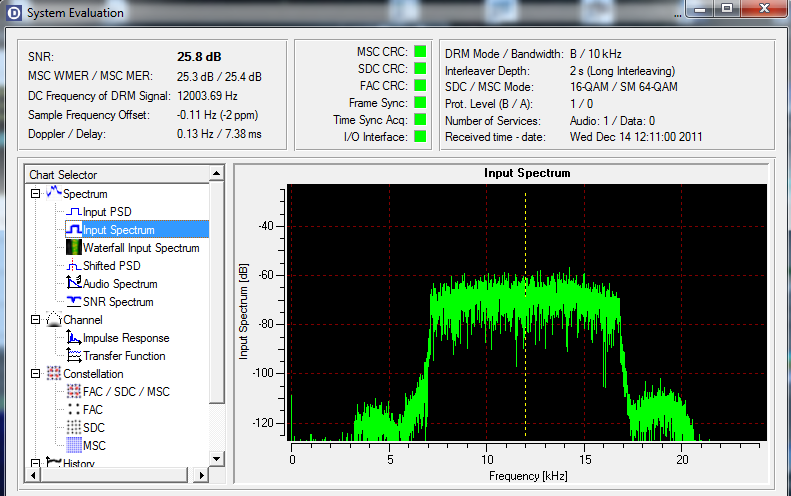Click the System Evaluation window icon
791x496 pixels.
[14, 13]
